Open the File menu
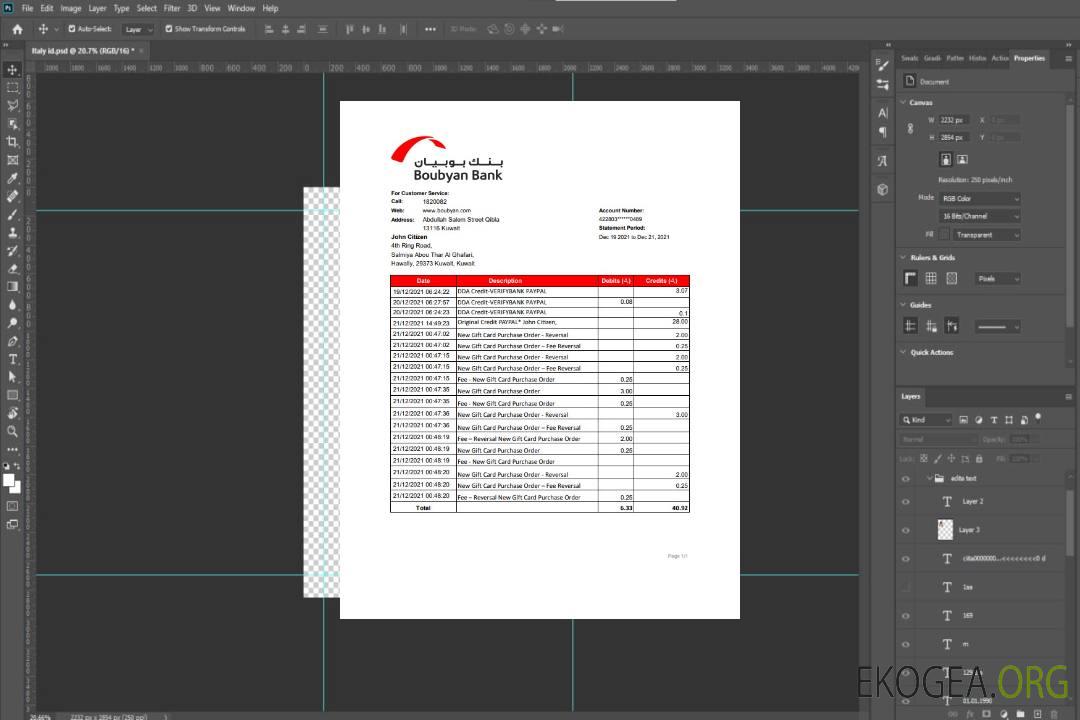 (28, 8)
